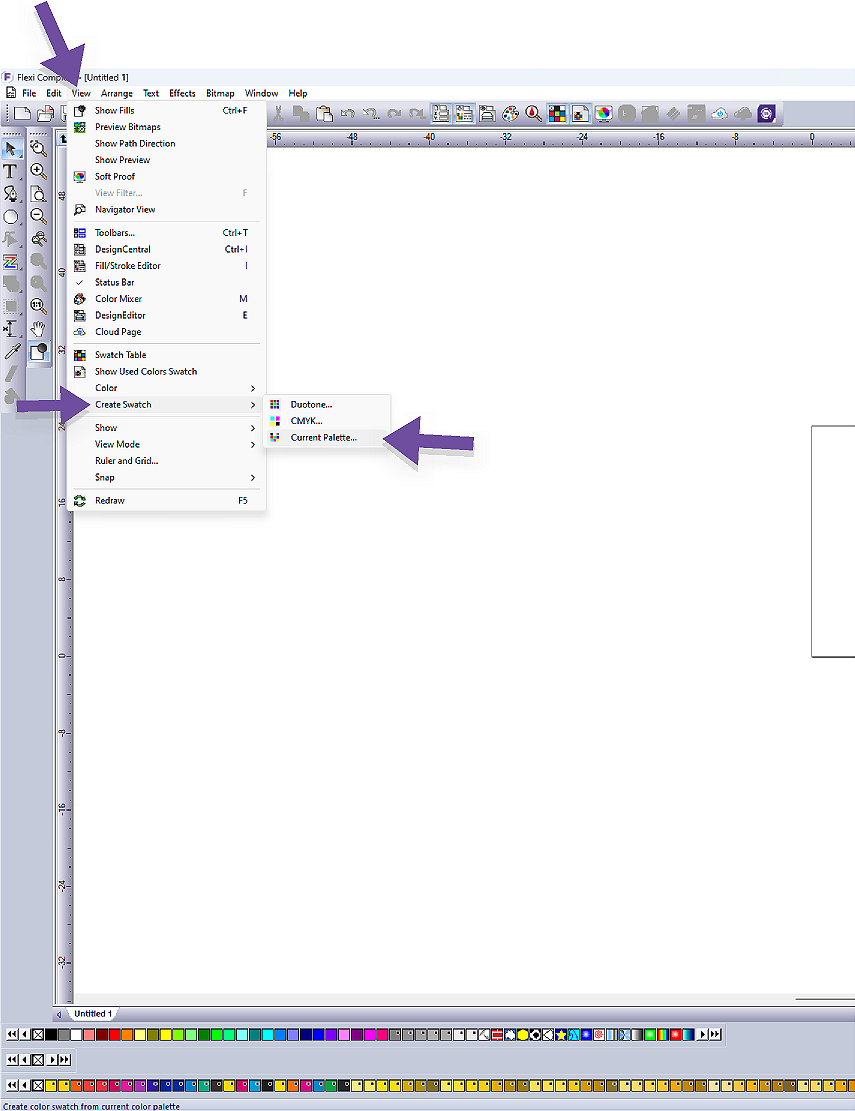Click the Paste clipboard toolbar icon
Image resolution: width=855 pixels, height=1111 pixels.
(324, 114)
